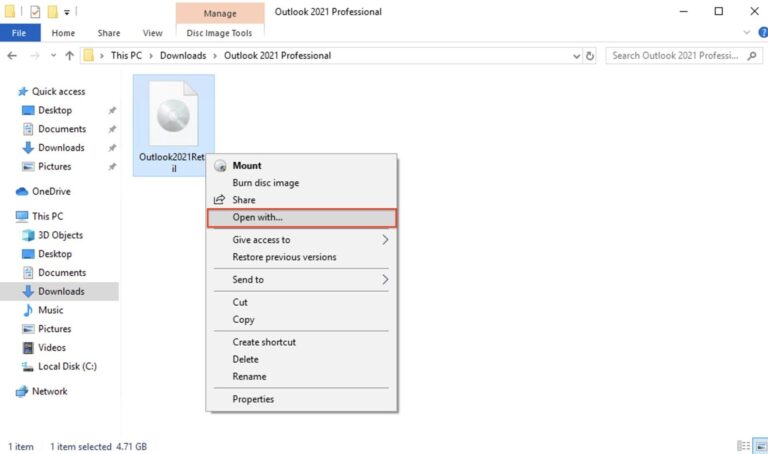Click the '1 item selected 4.71 GB' status text
This screenshot has height=454, width=768.
click(x=98, y=446)
